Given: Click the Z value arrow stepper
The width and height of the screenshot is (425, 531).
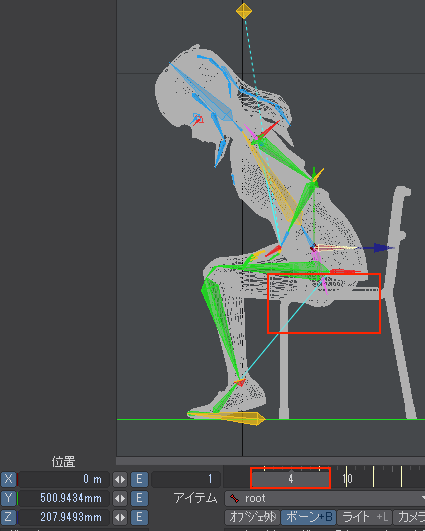Looking at the screenshot, I should click(x=120, y=517).
